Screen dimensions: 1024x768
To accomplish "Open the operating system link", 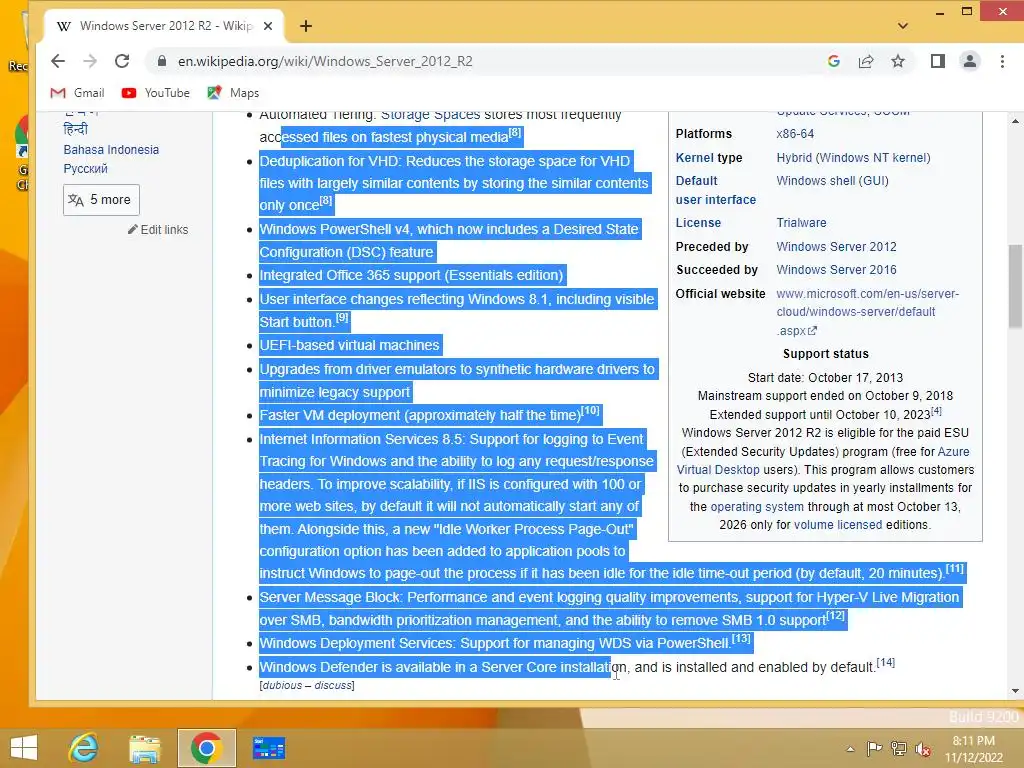I will 756,507.
